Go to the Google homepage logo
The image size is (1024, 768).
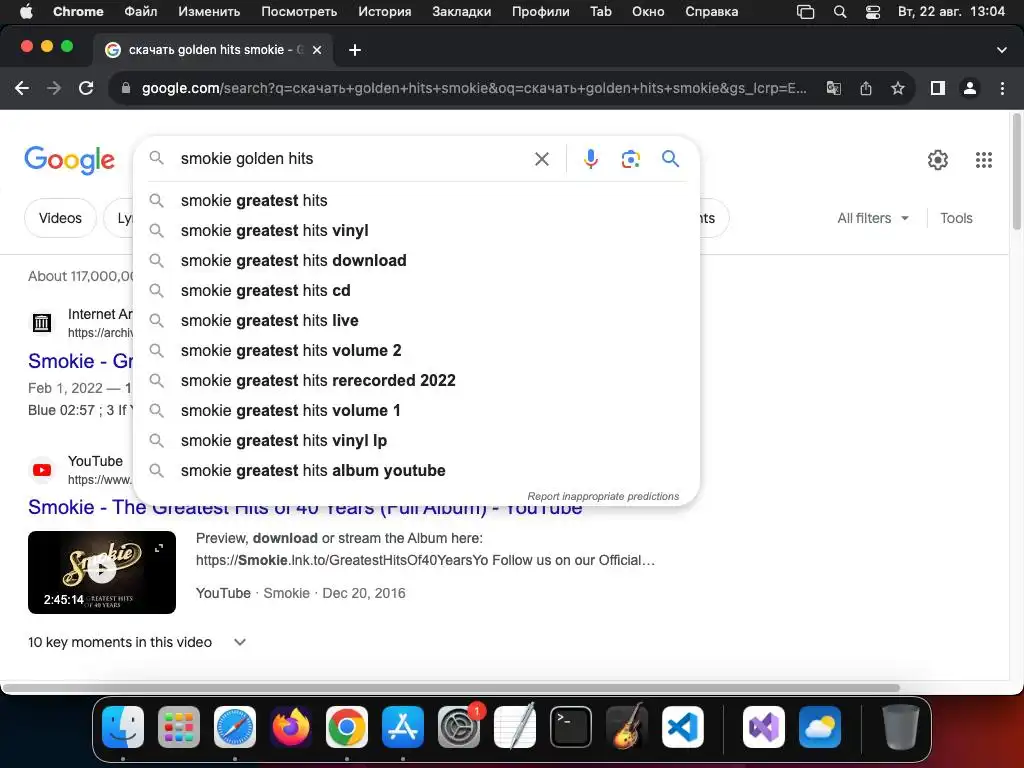pos(69,160)
